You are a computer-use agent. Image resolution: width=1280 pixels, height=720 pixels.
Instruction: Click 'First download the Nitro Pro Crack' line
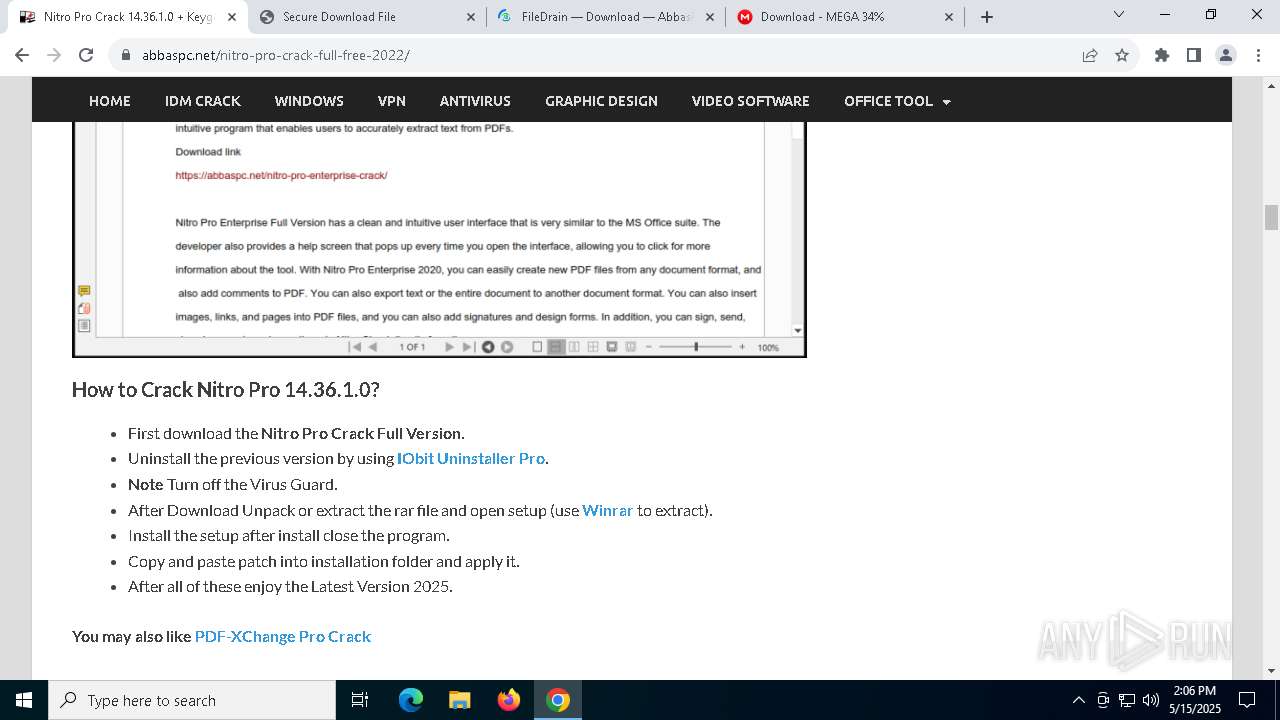click(x=296, y=434)
